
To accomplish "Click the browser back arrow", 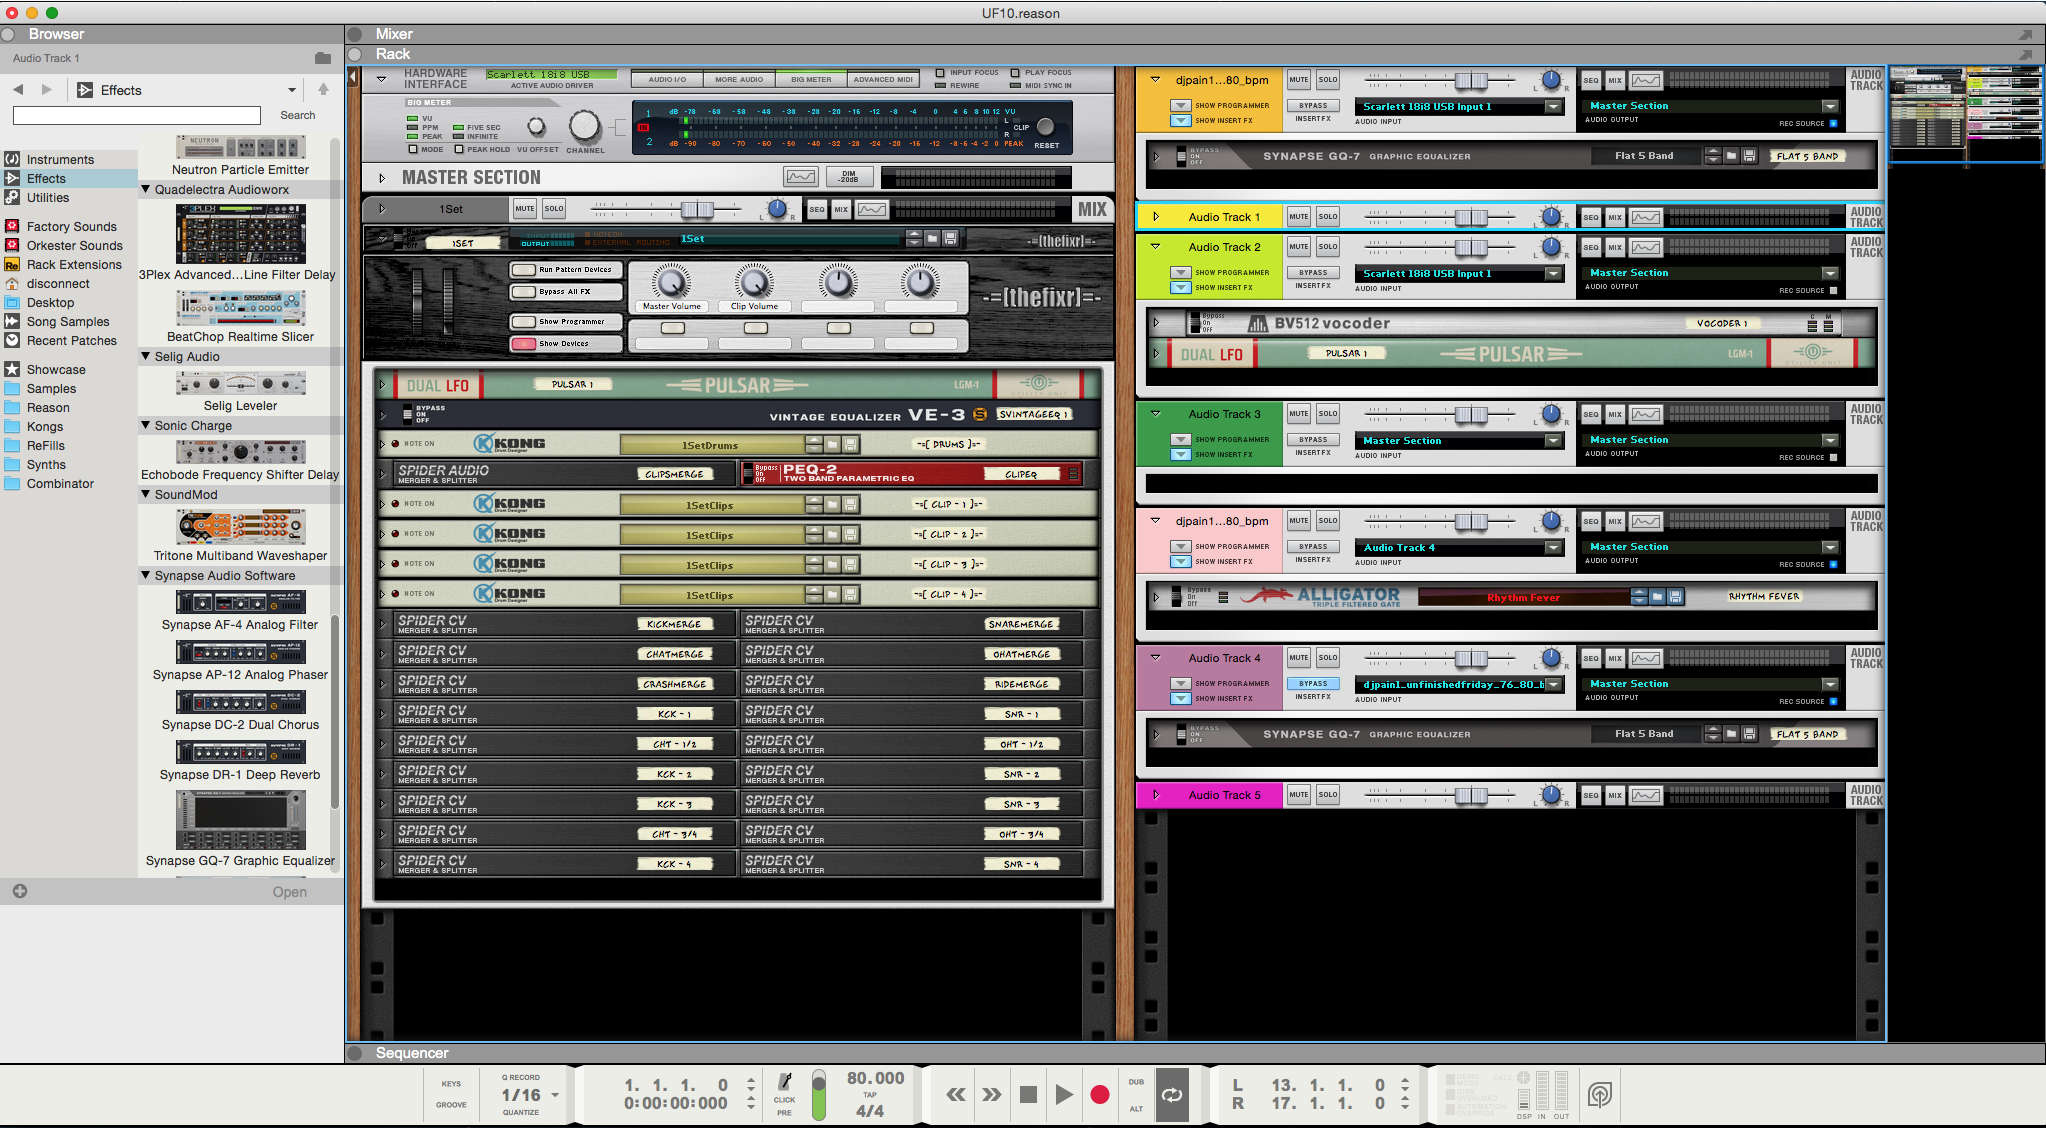I will 18,90.
